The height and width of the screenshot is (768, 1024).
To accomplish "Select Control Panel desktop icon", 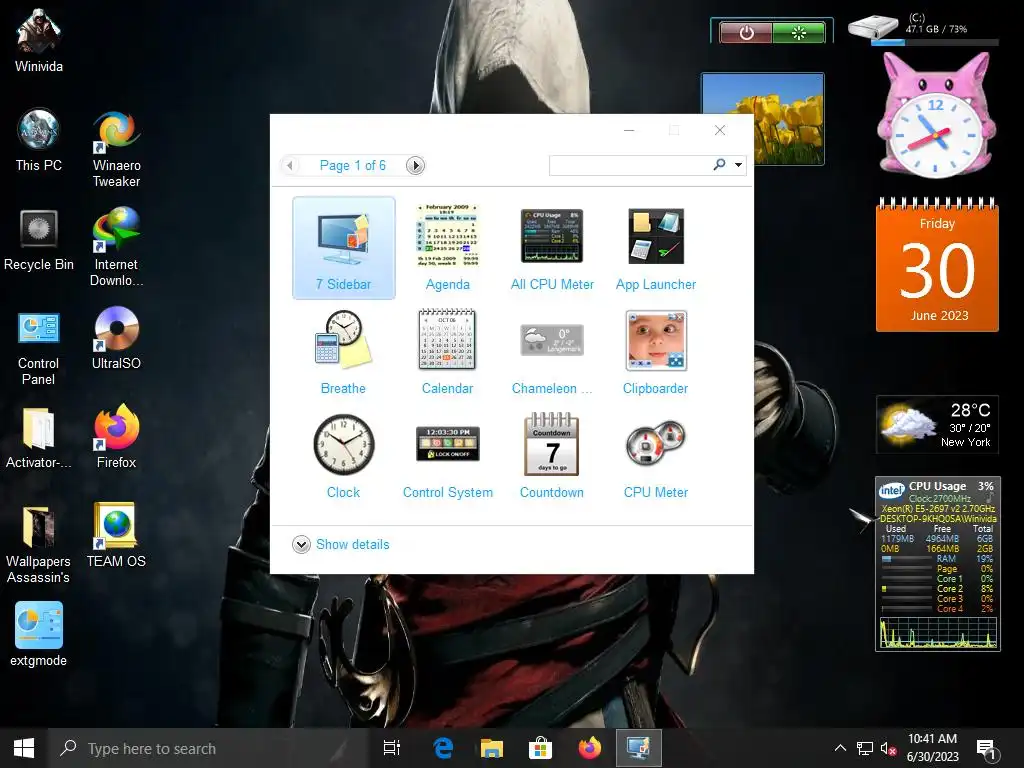I will (x=39, y=347).
